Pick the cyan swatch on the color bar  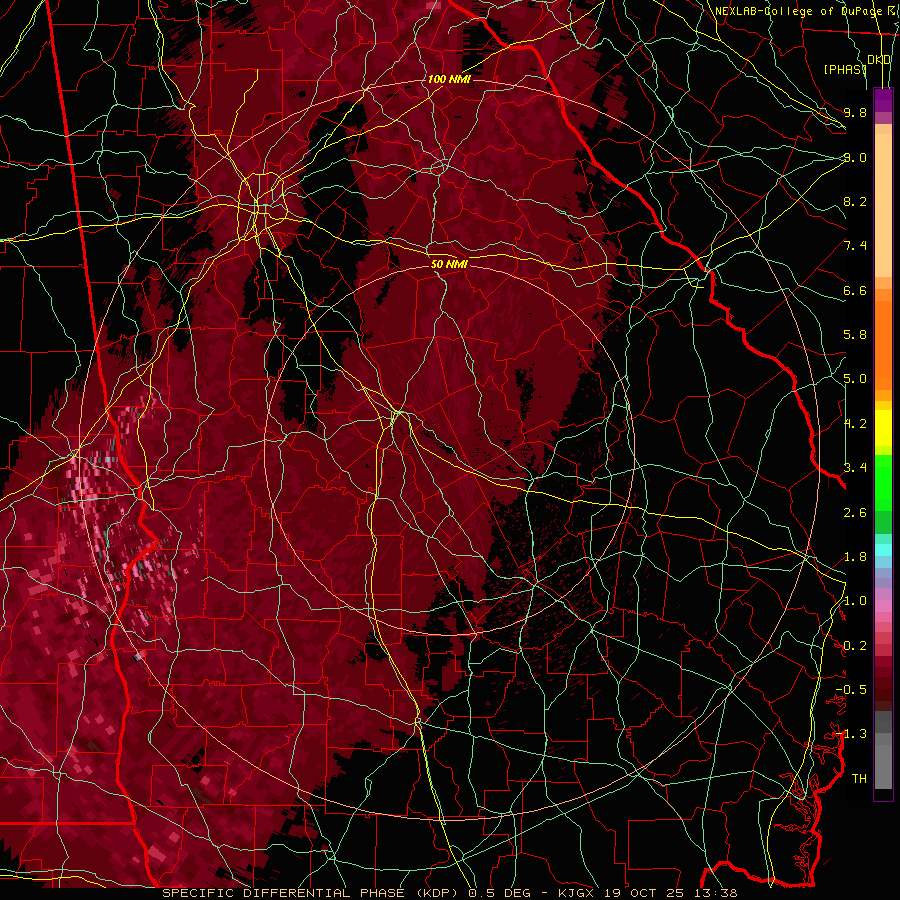coord(883,550)
